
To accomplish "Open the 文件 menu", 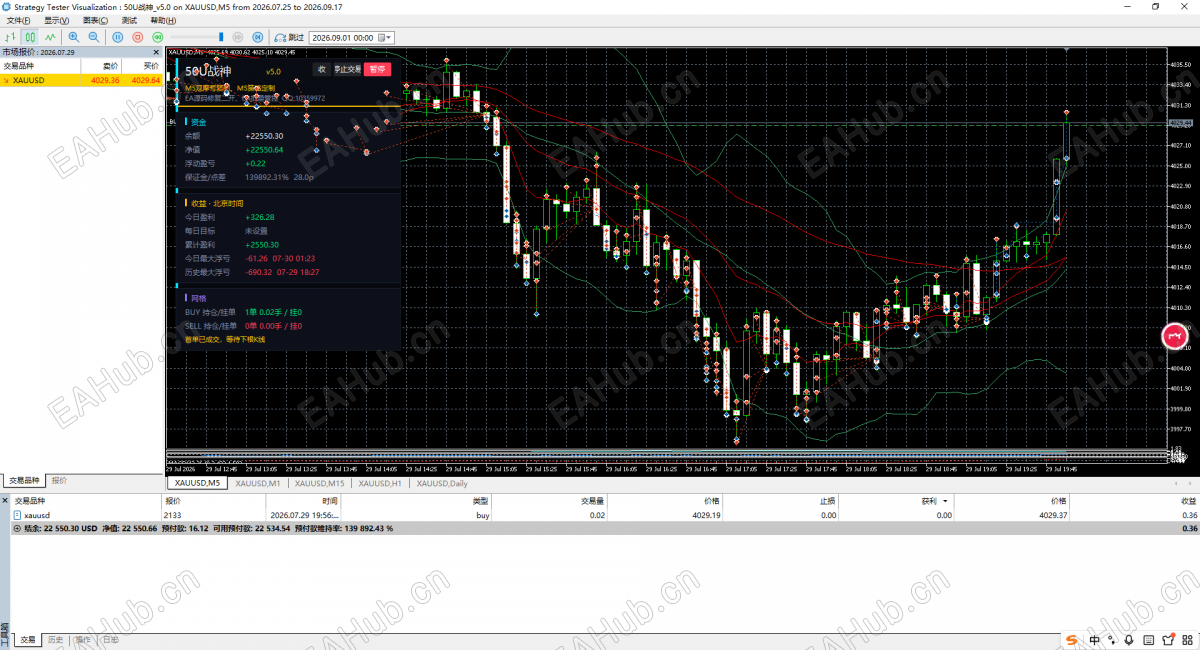I will pyautogui.click(x=18, y=20).
